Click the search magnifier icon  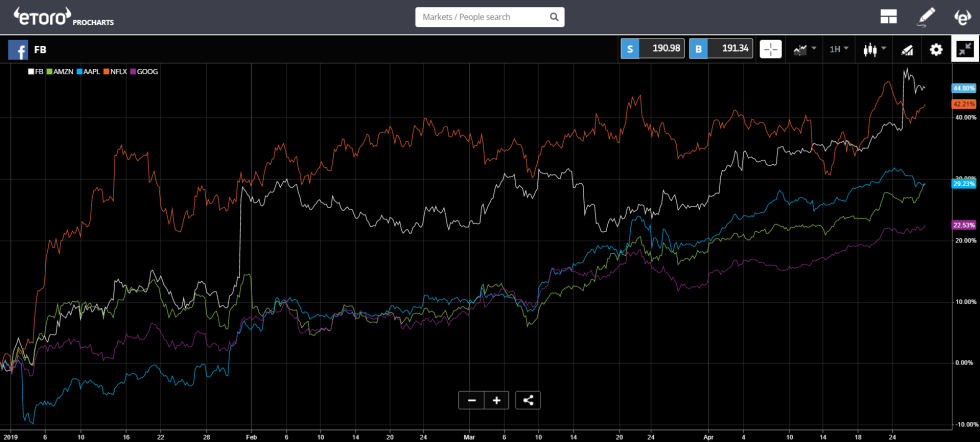coord(554,17)
